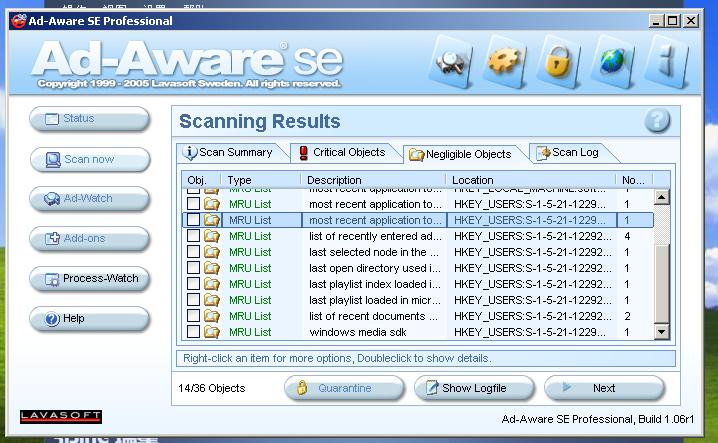Open Process-Watch from the sidebar
This screenshot has width=718, height=443.
89,279
